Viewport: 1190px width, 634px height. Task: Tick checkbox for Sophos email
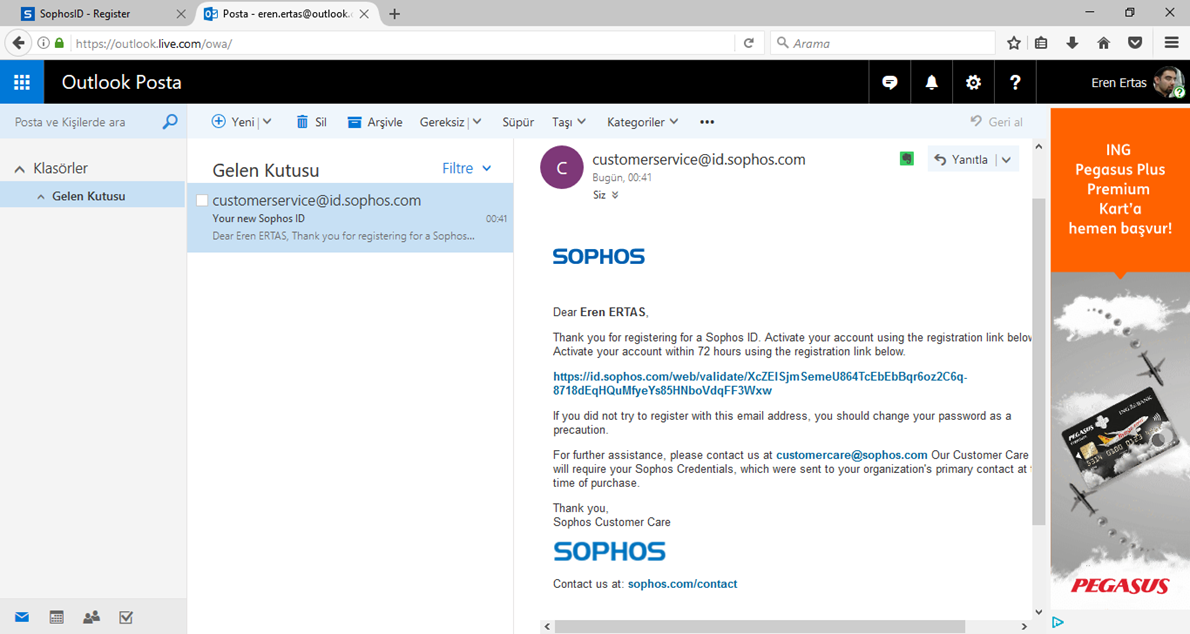(x=202, y=200)
